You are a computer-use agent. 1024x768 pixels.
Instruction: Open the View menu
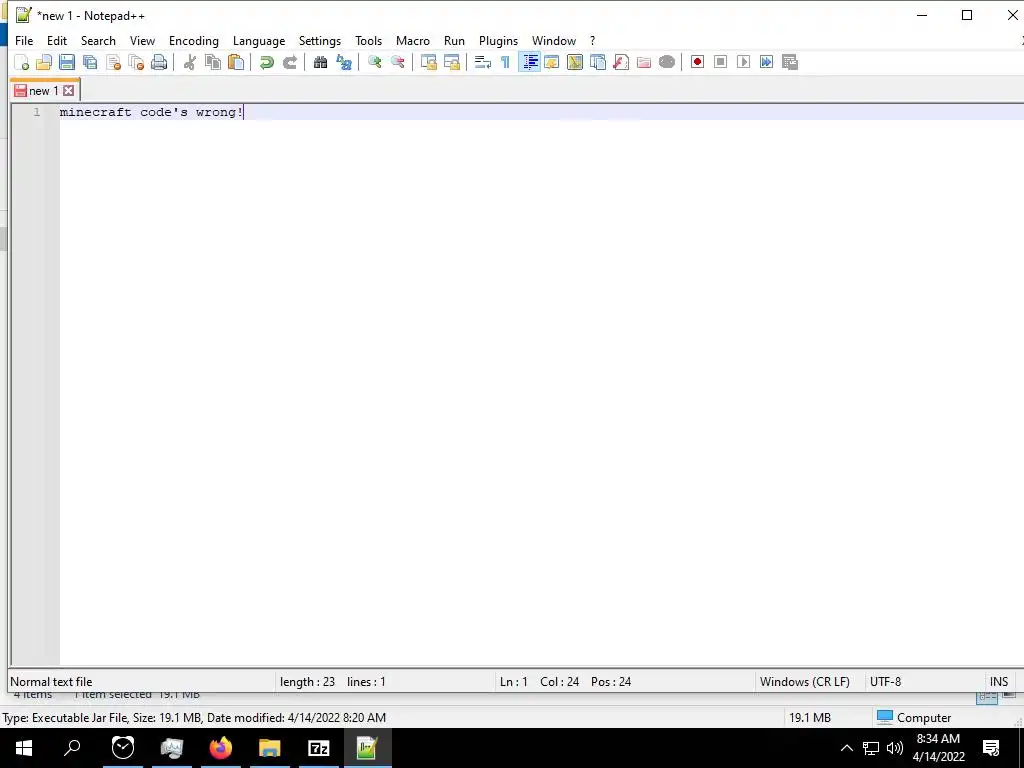pyautogui.click(x=142, y=40)
